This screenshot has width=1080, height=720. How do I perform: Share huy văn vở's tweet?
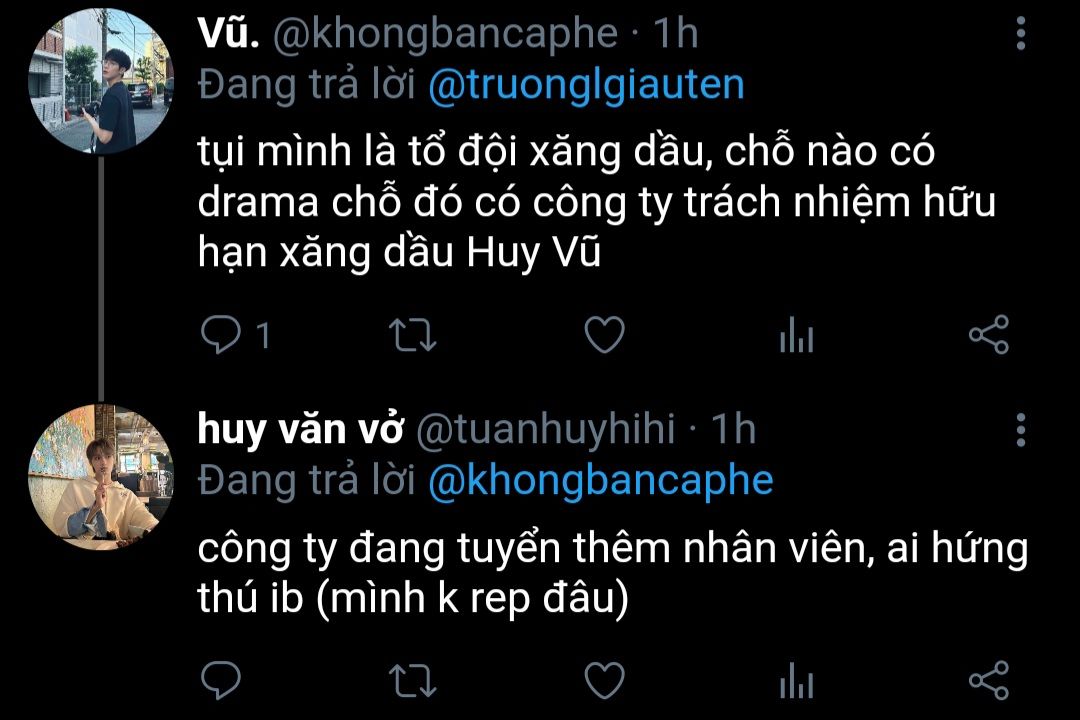pyautogui.click(x=989, y=680)
